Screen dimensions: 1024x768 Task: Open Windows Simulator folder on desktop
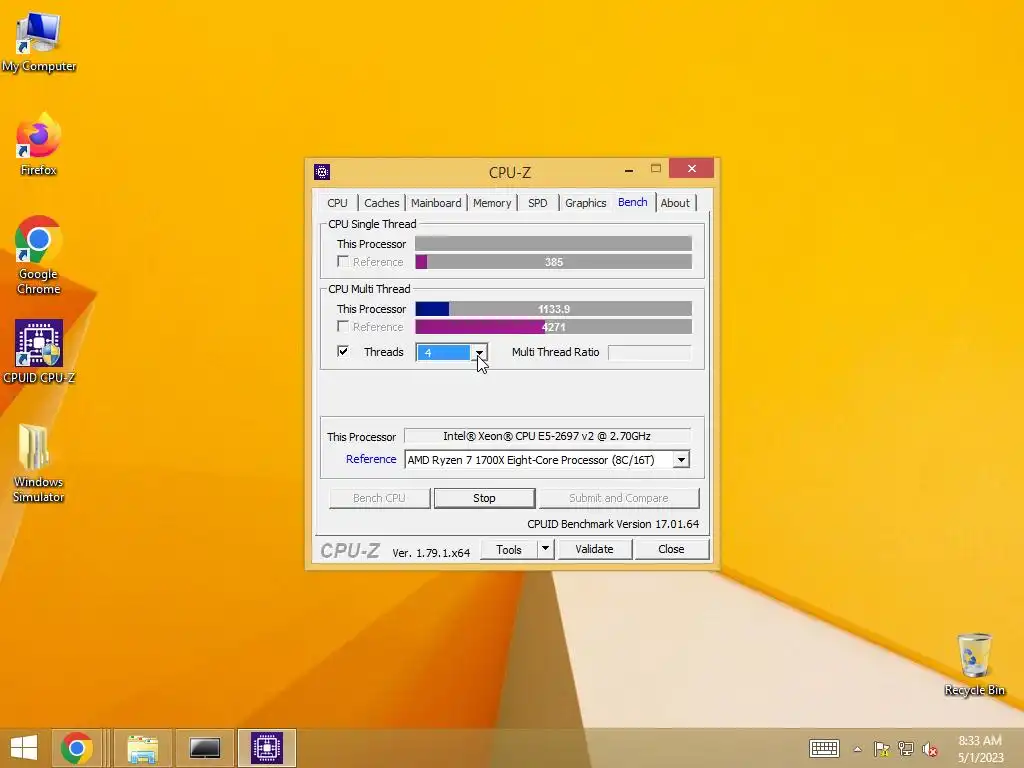[39, 463]
